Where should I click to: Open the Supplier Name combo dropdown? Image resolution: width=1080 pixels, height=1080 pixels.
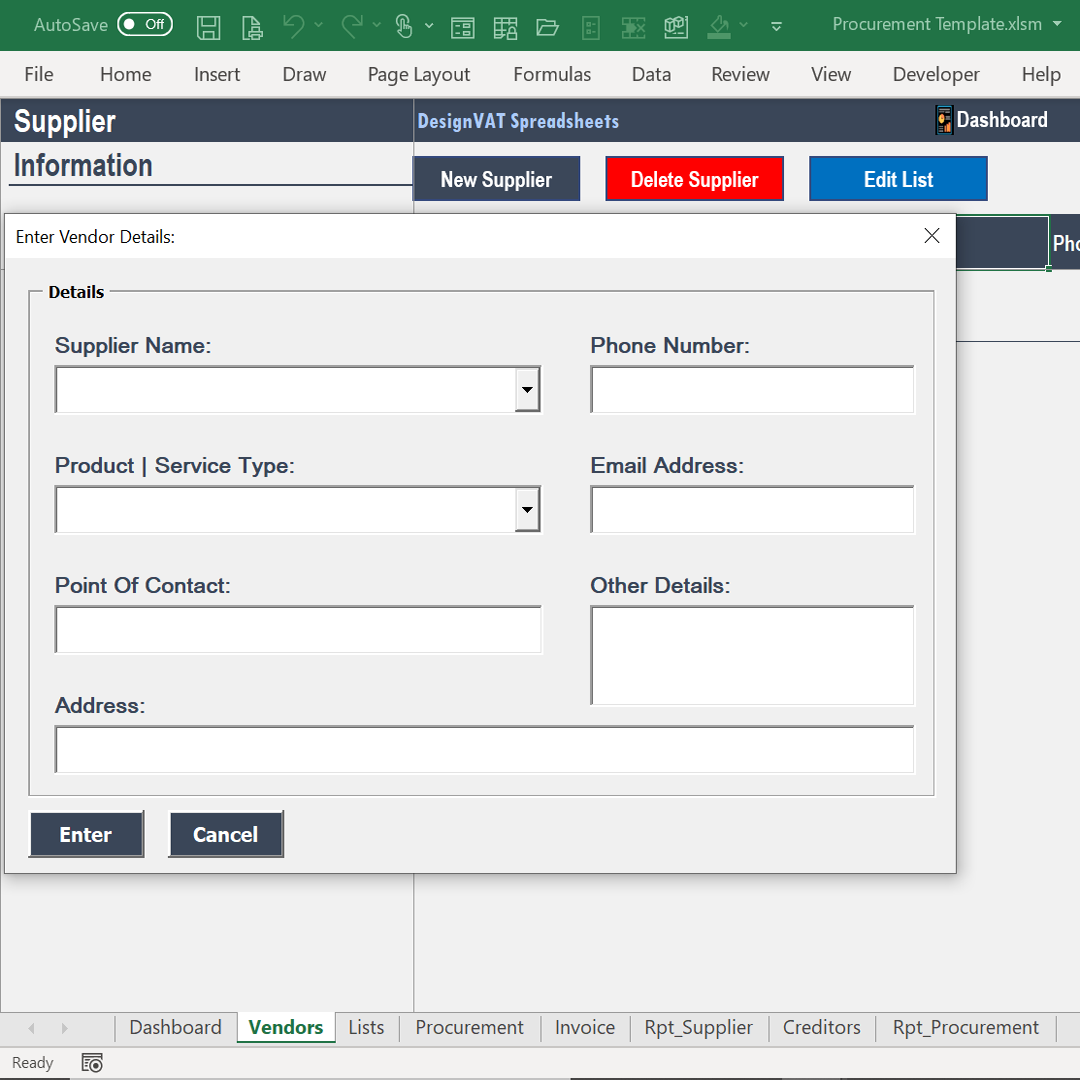click(x=527, y=389)
